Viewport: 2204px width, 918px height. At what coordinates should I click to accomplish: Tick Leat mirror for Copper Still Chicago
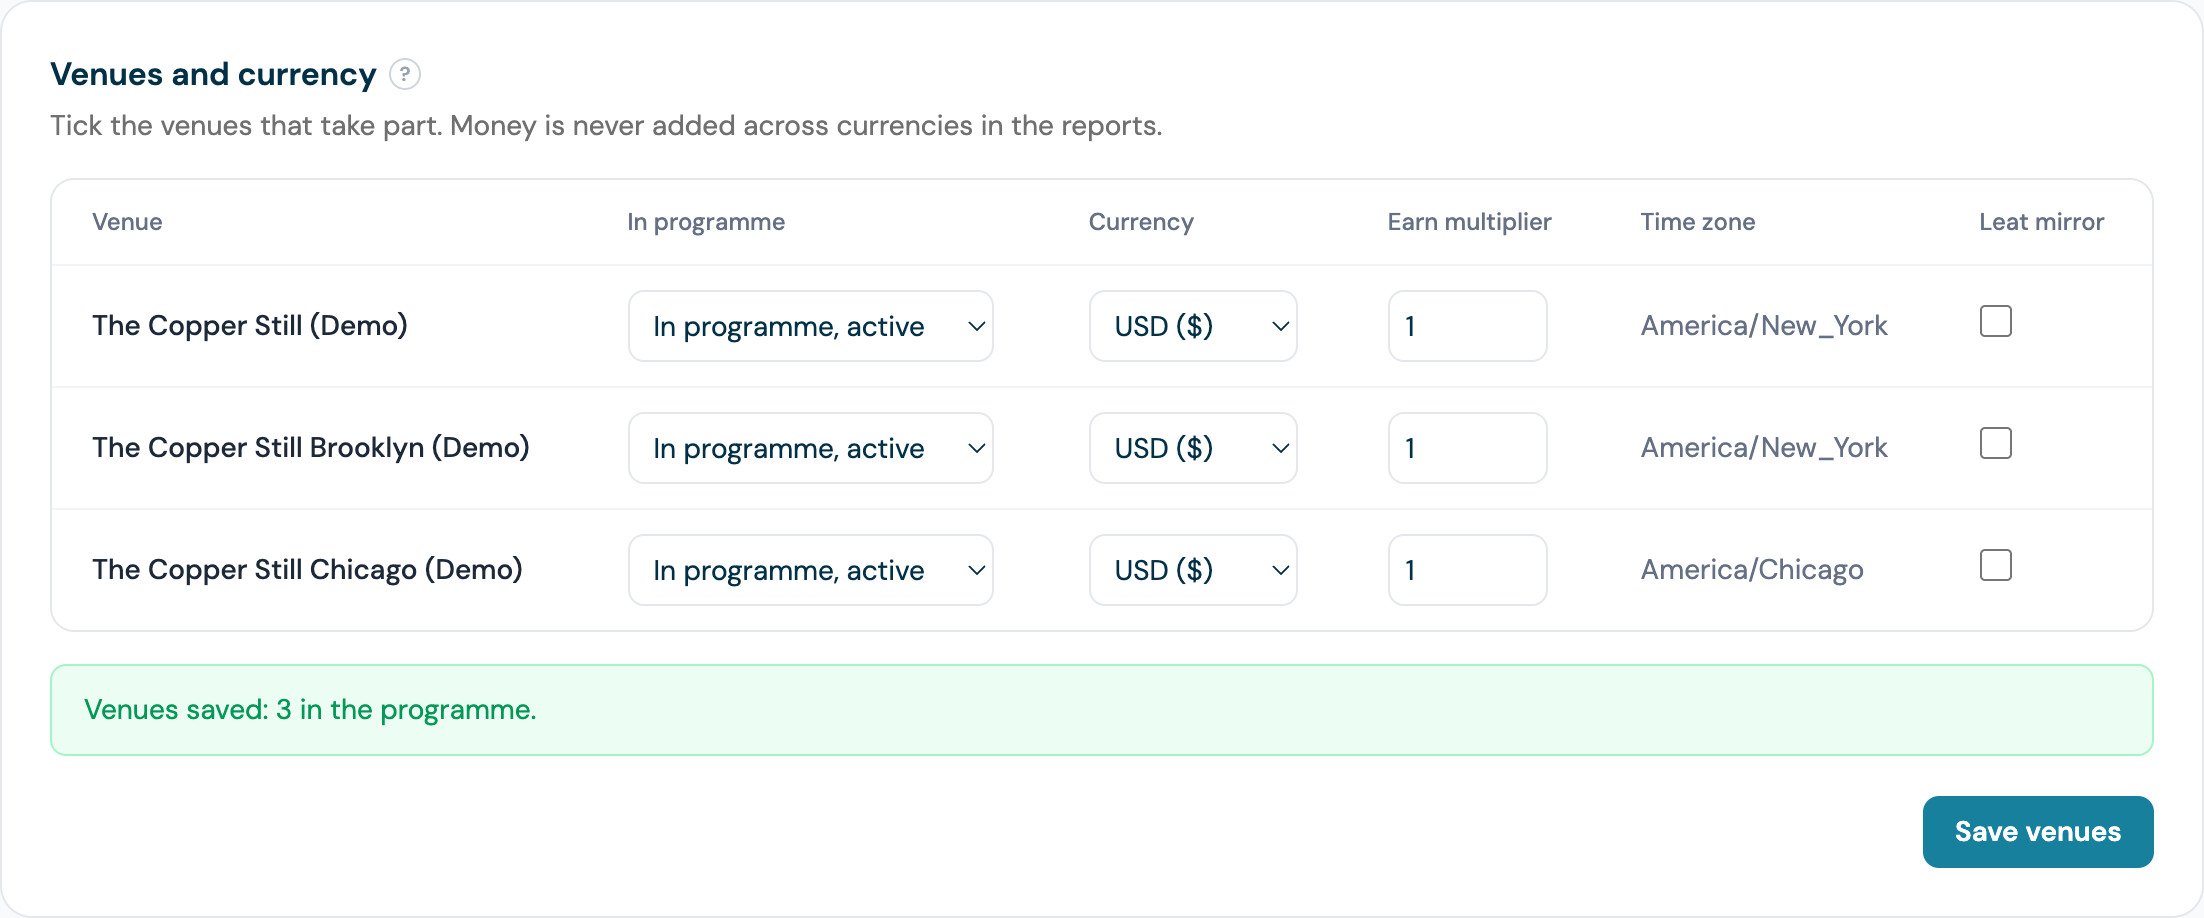tap(1995, 565)
